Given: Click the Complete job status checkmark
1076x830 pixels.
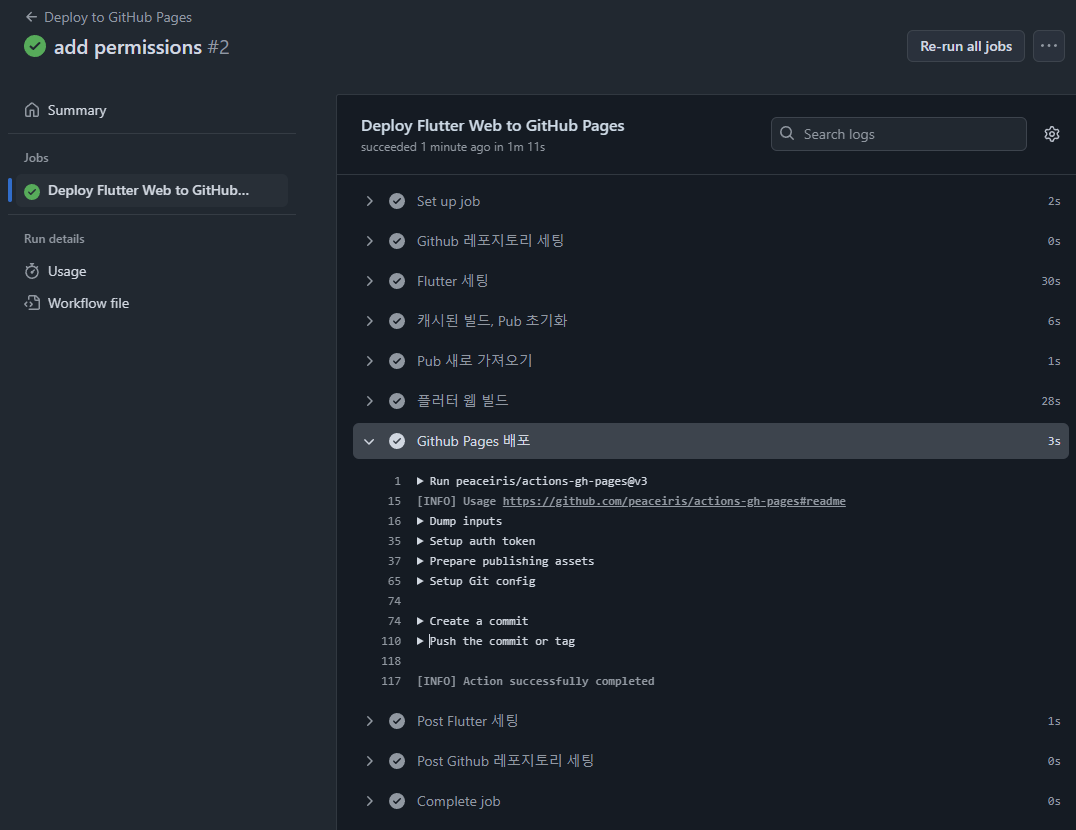Looking at the screenshot, I should [x=397, y=801].
